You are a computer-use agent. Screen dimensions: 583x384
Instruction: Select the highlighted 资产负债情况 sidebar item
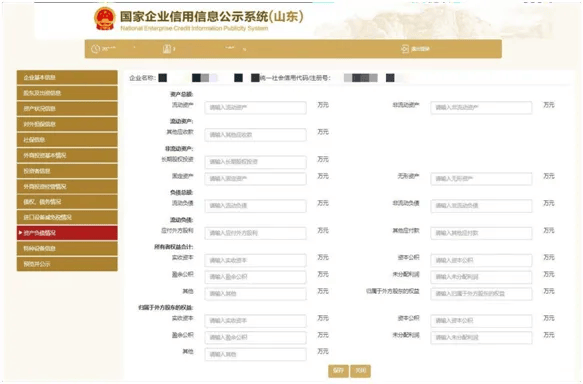67,233
